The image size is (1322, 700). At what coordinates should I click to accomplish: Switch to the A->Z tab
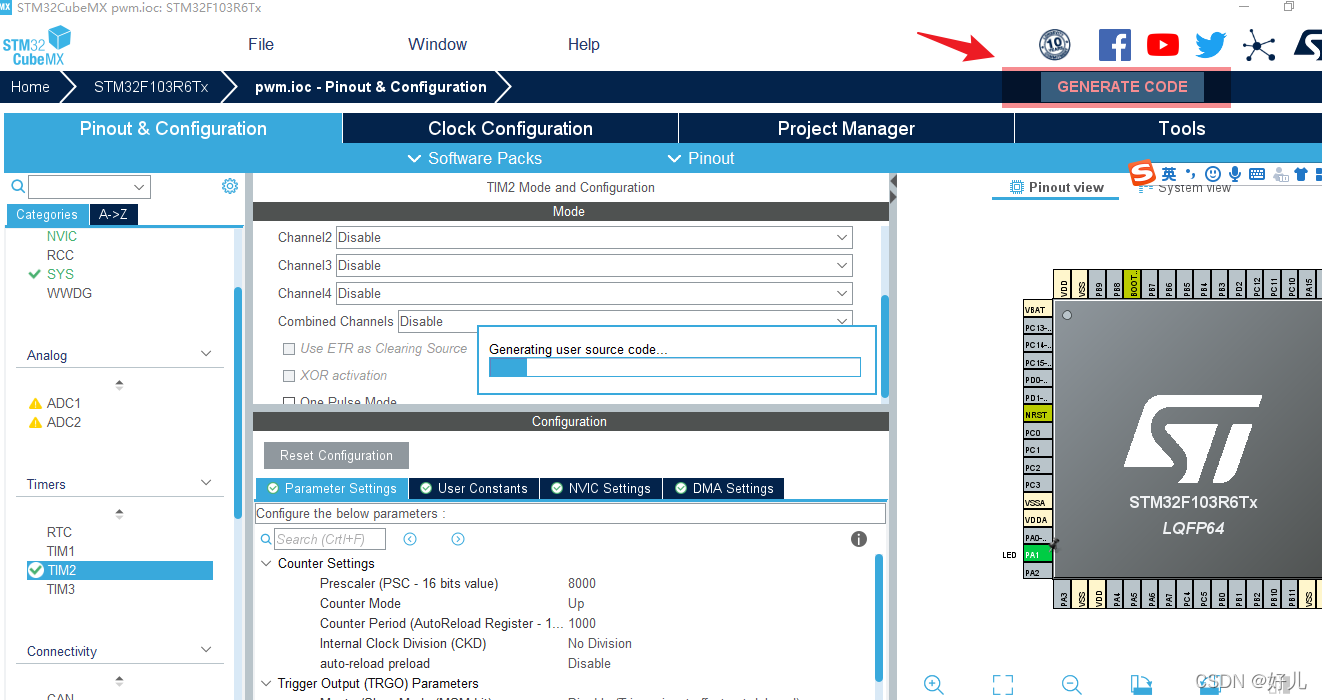pos(113,214)
